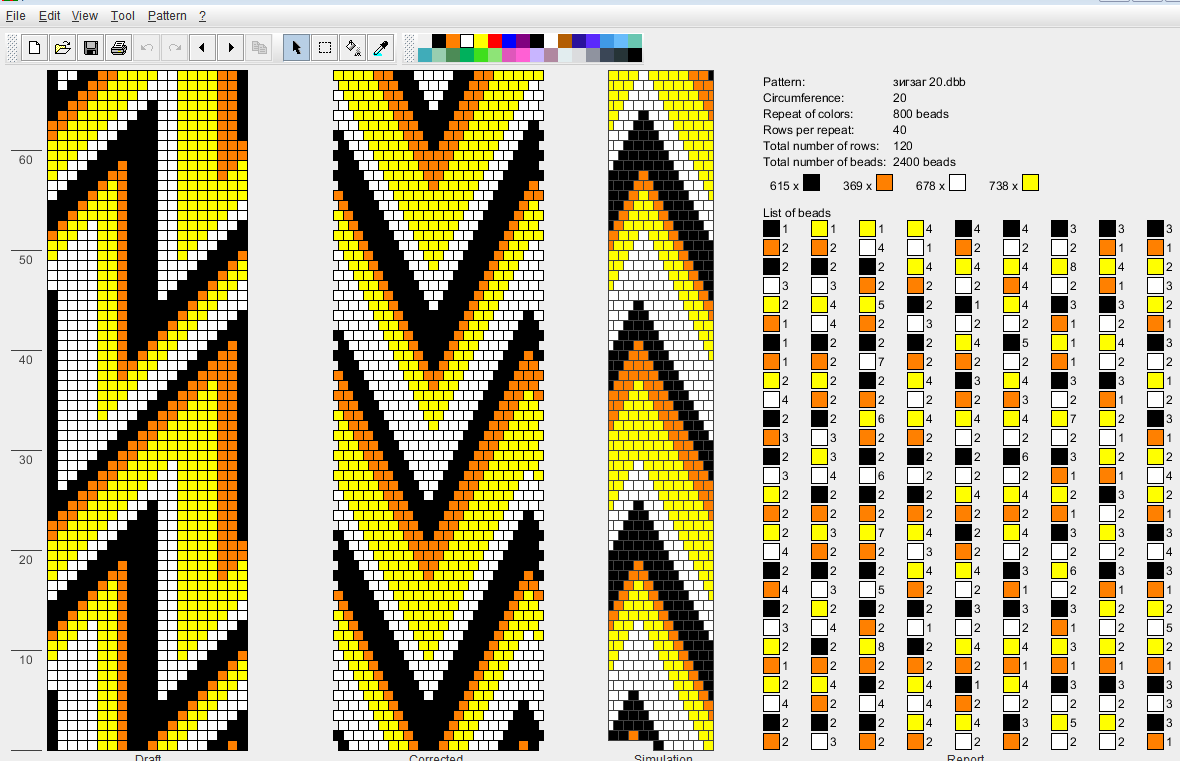Click the black bead swatch beside 615 x
This screenshot has height=761, width=1180.
[x=810, y=183]
